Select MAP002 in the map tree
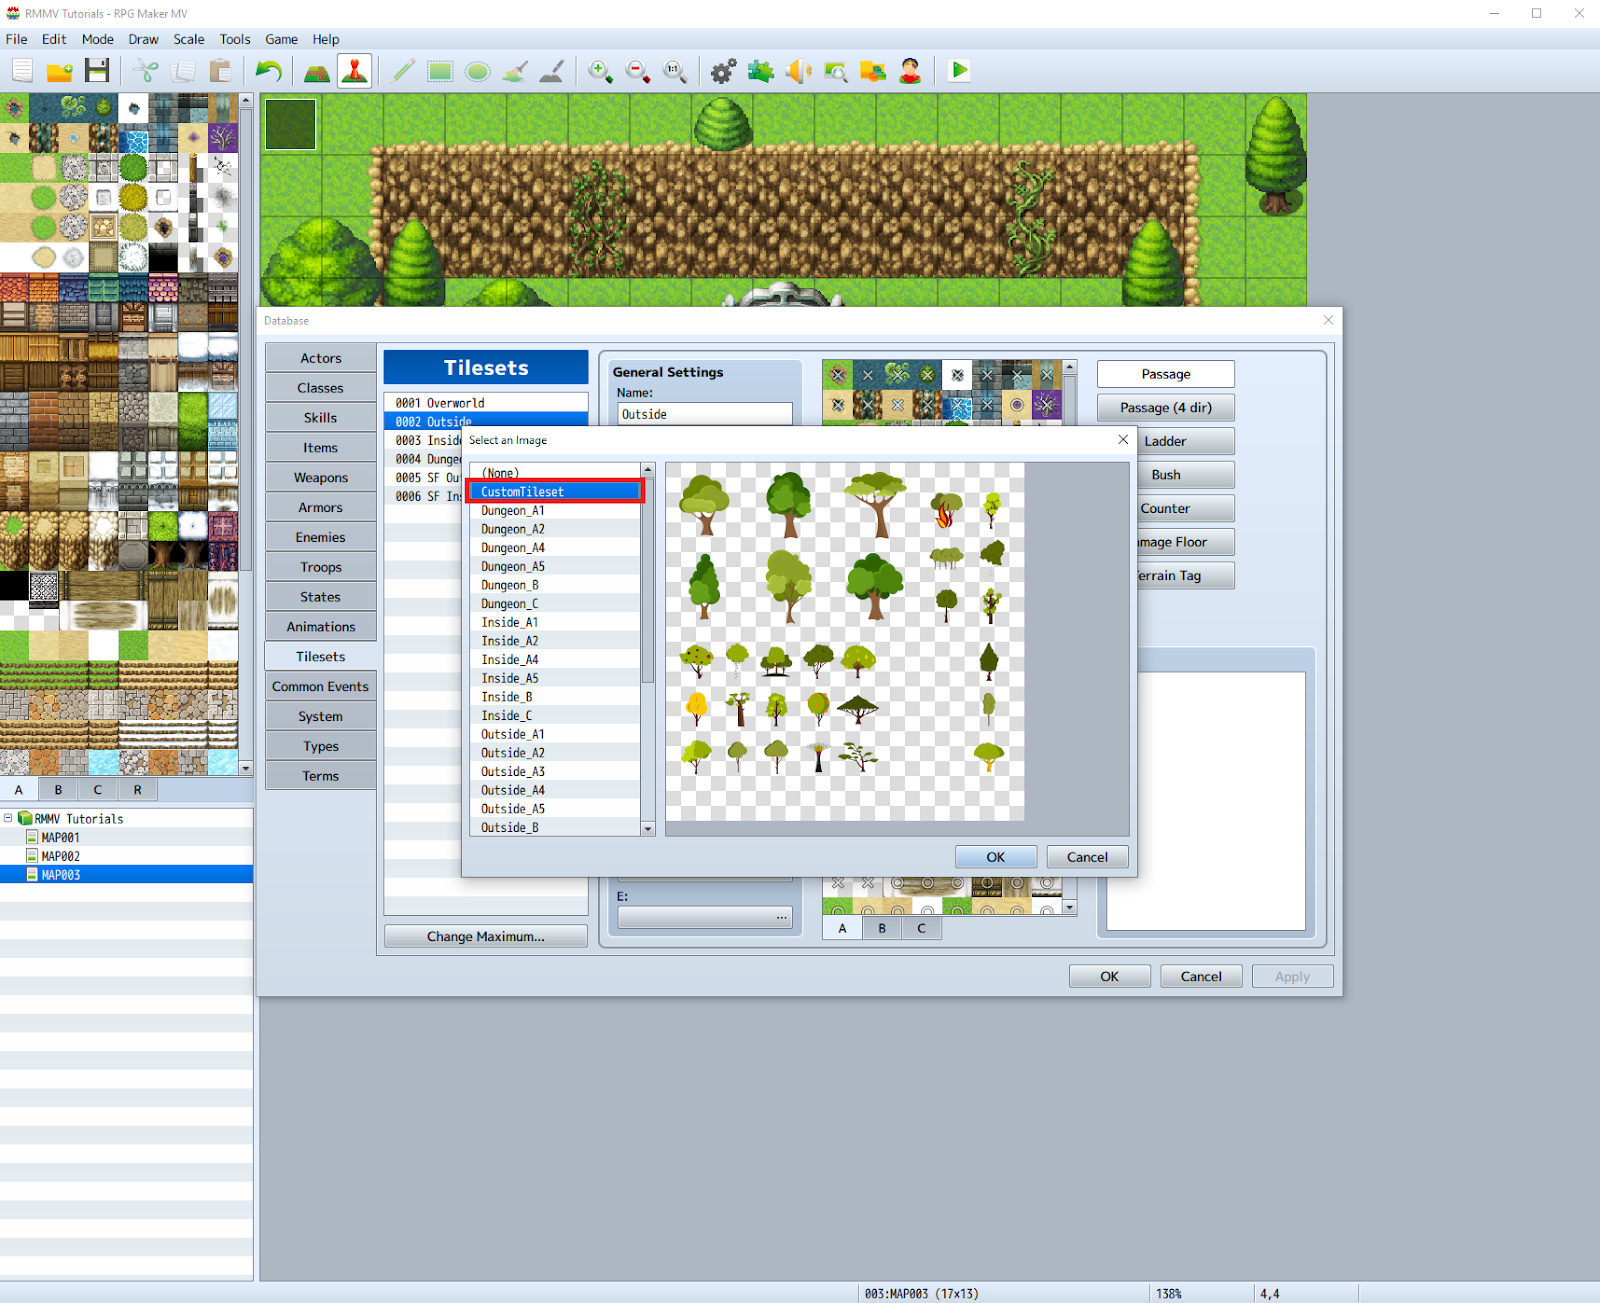 click(60, 856)
